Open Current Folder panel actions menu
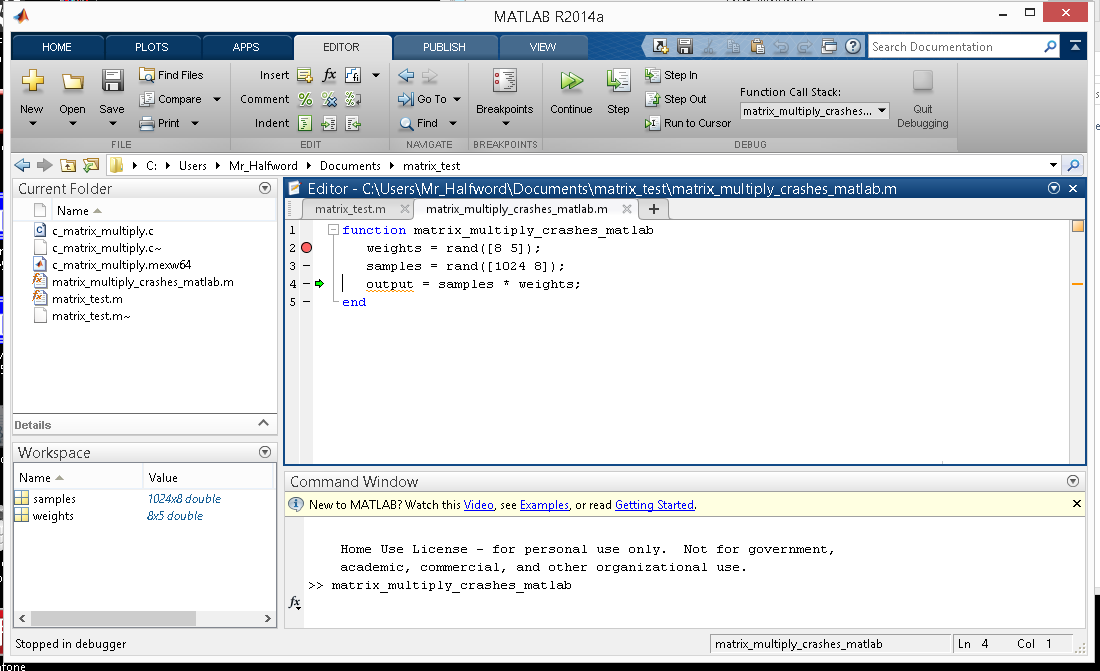The width and height of the screenshot is (1100, 671). [264, 188]
